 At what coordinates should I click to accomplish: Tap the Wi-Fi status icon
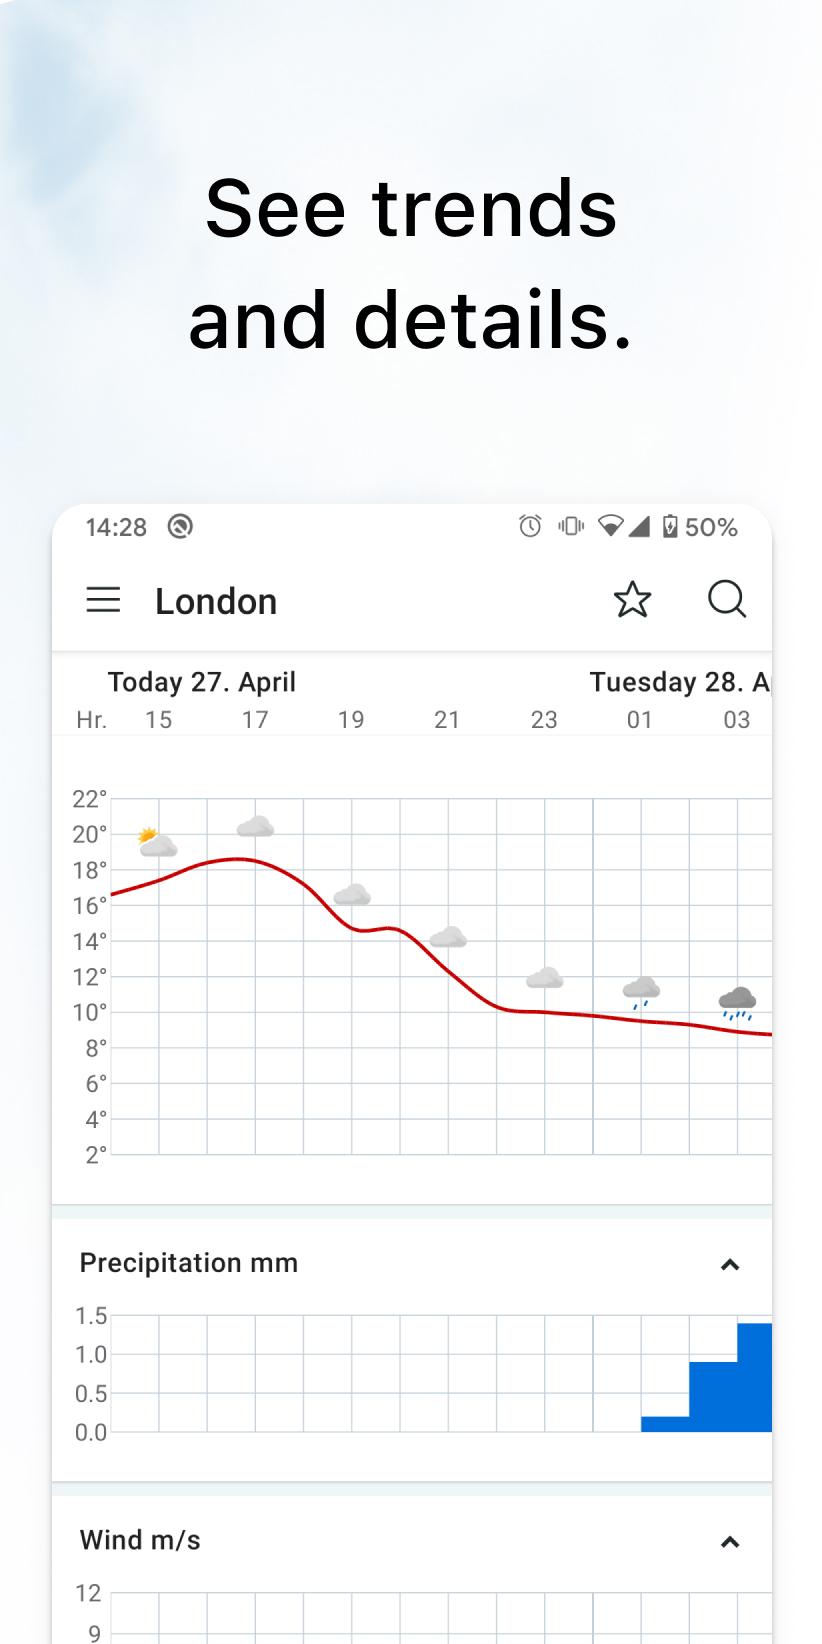609,526
